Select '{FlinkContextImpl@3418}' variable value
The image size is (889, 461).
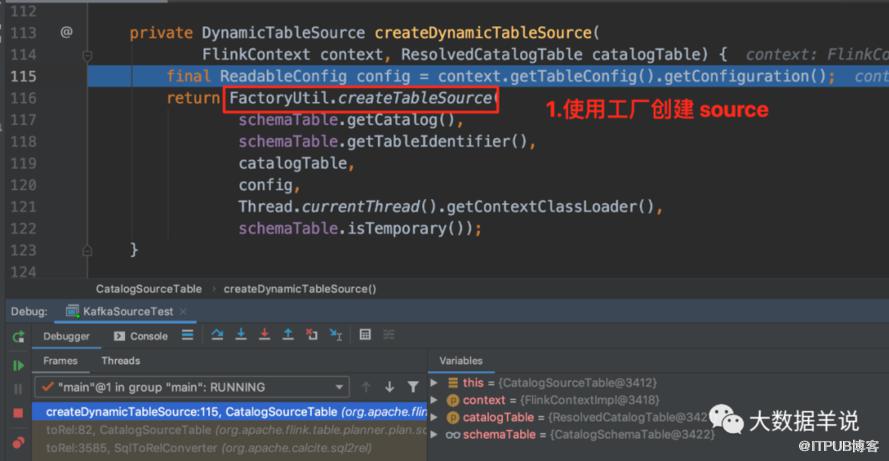click(590, 400)
